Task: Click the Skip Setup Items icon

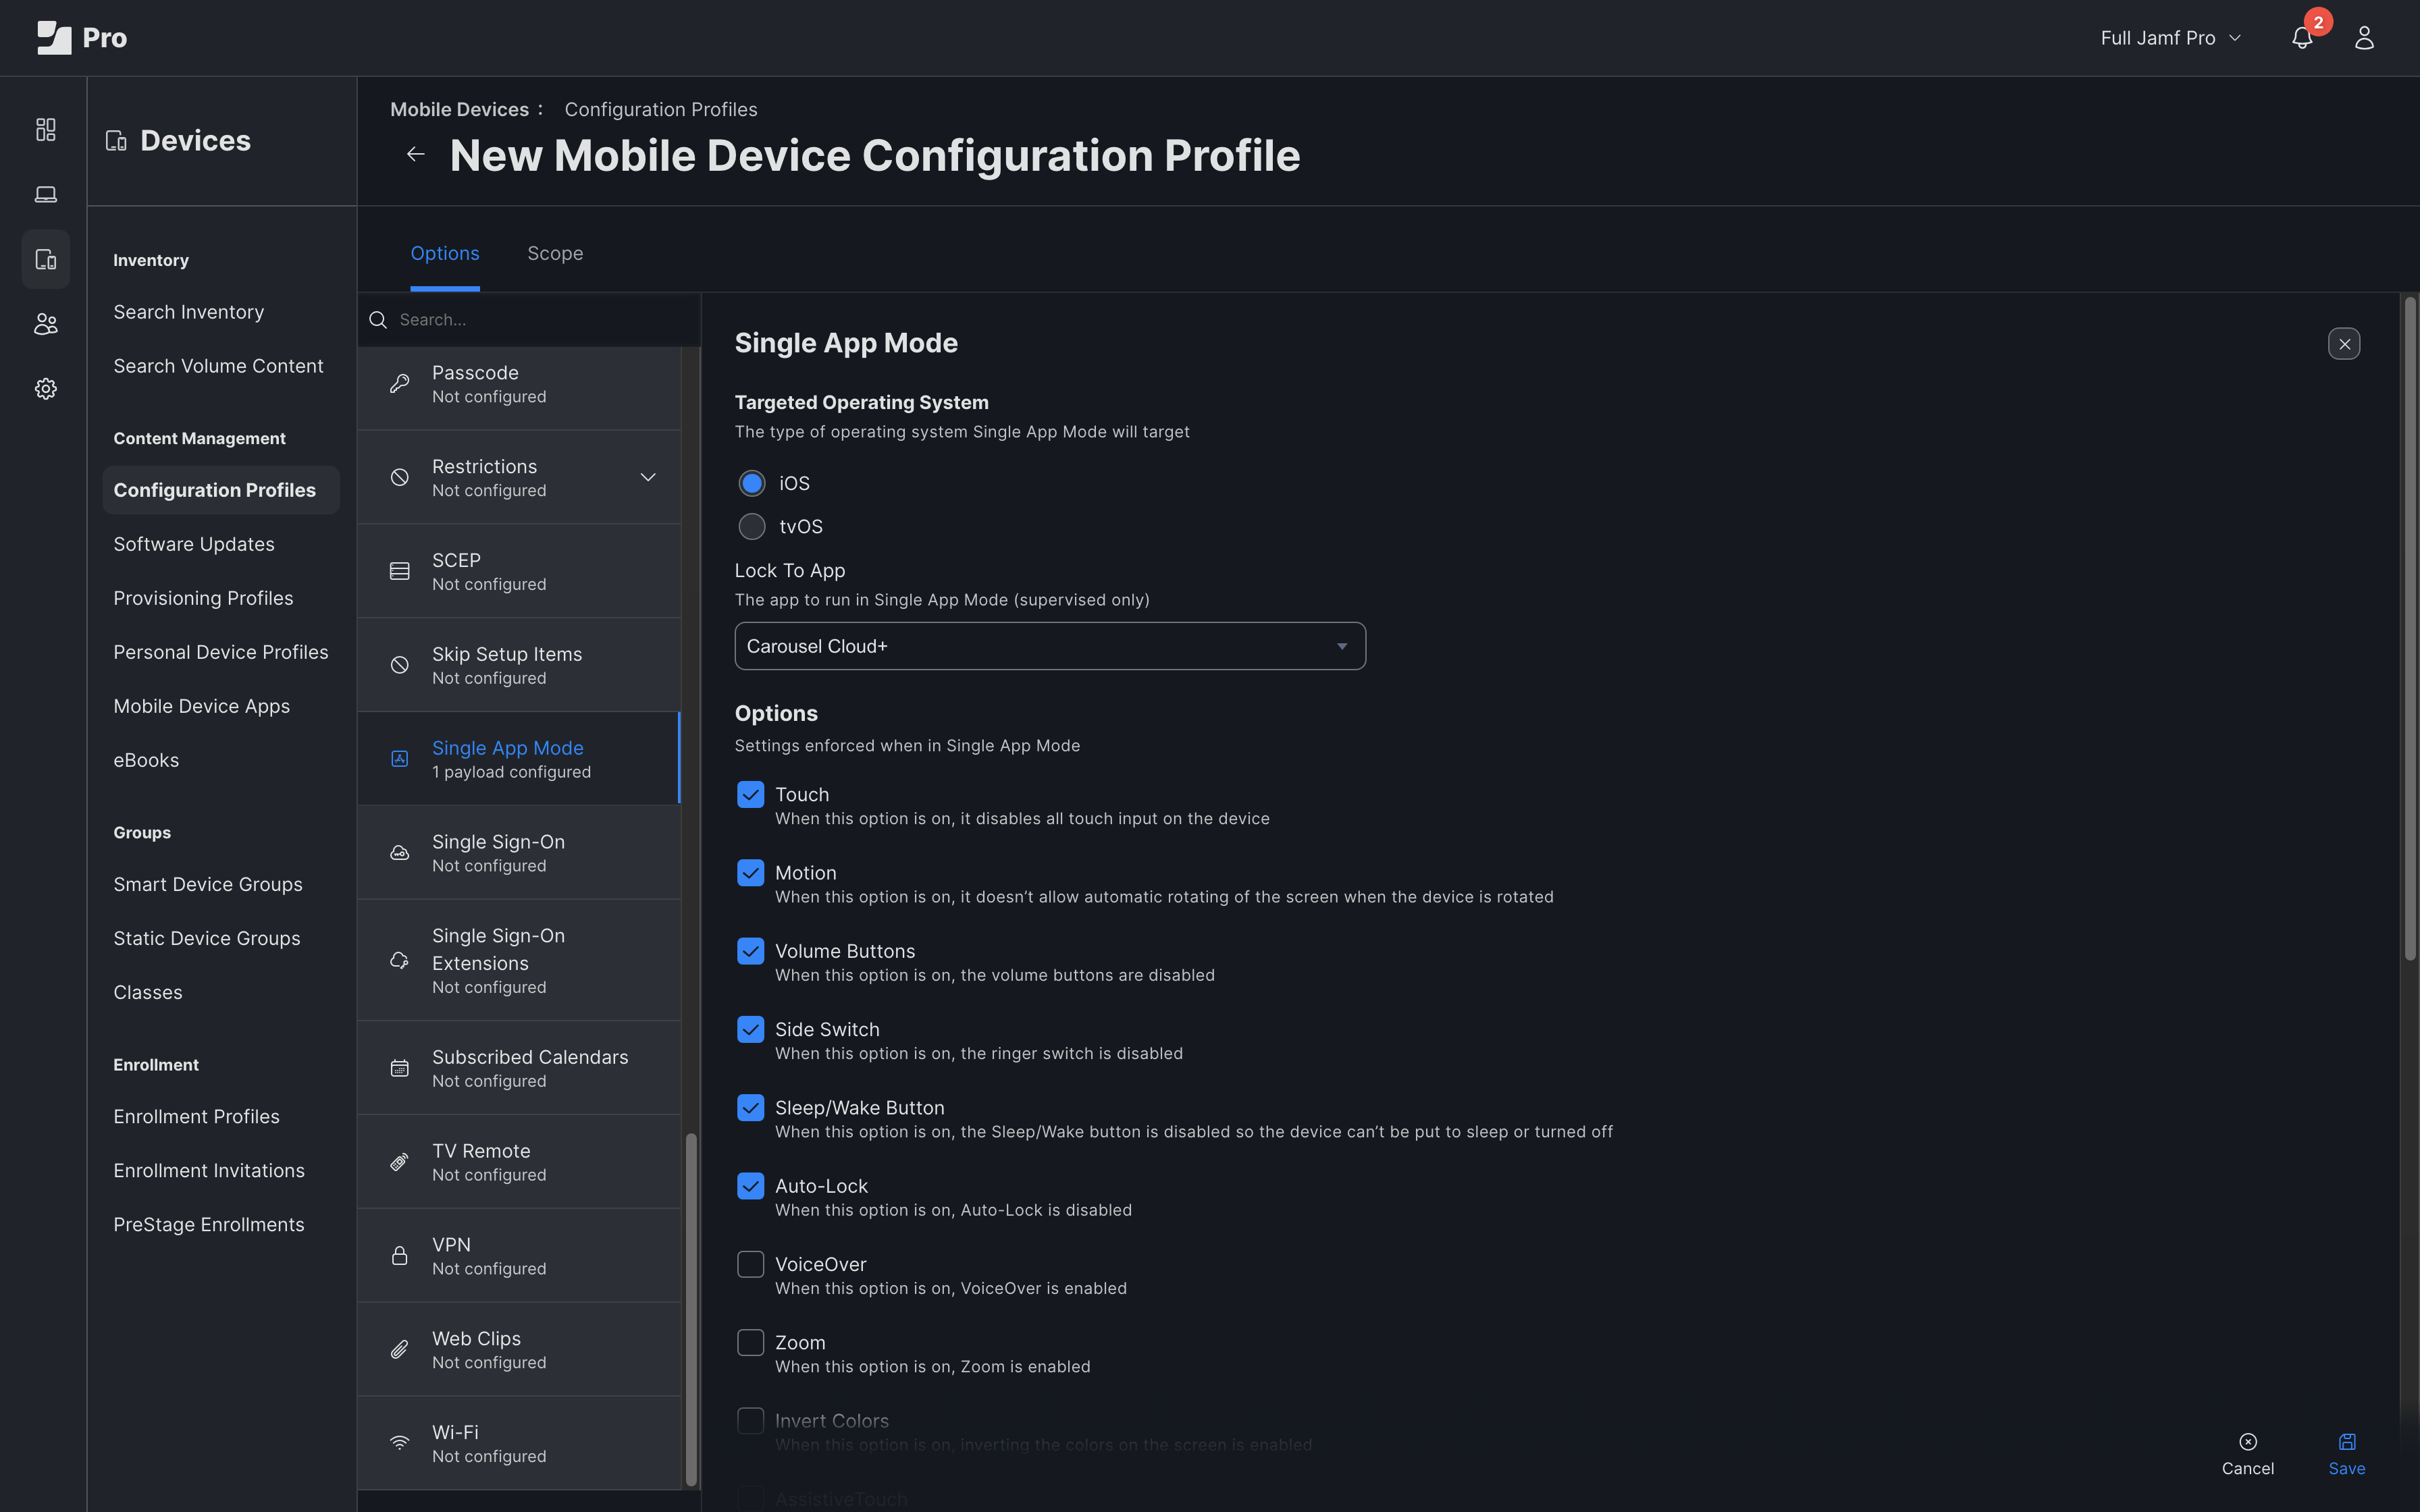Action: tap(399, 665)
